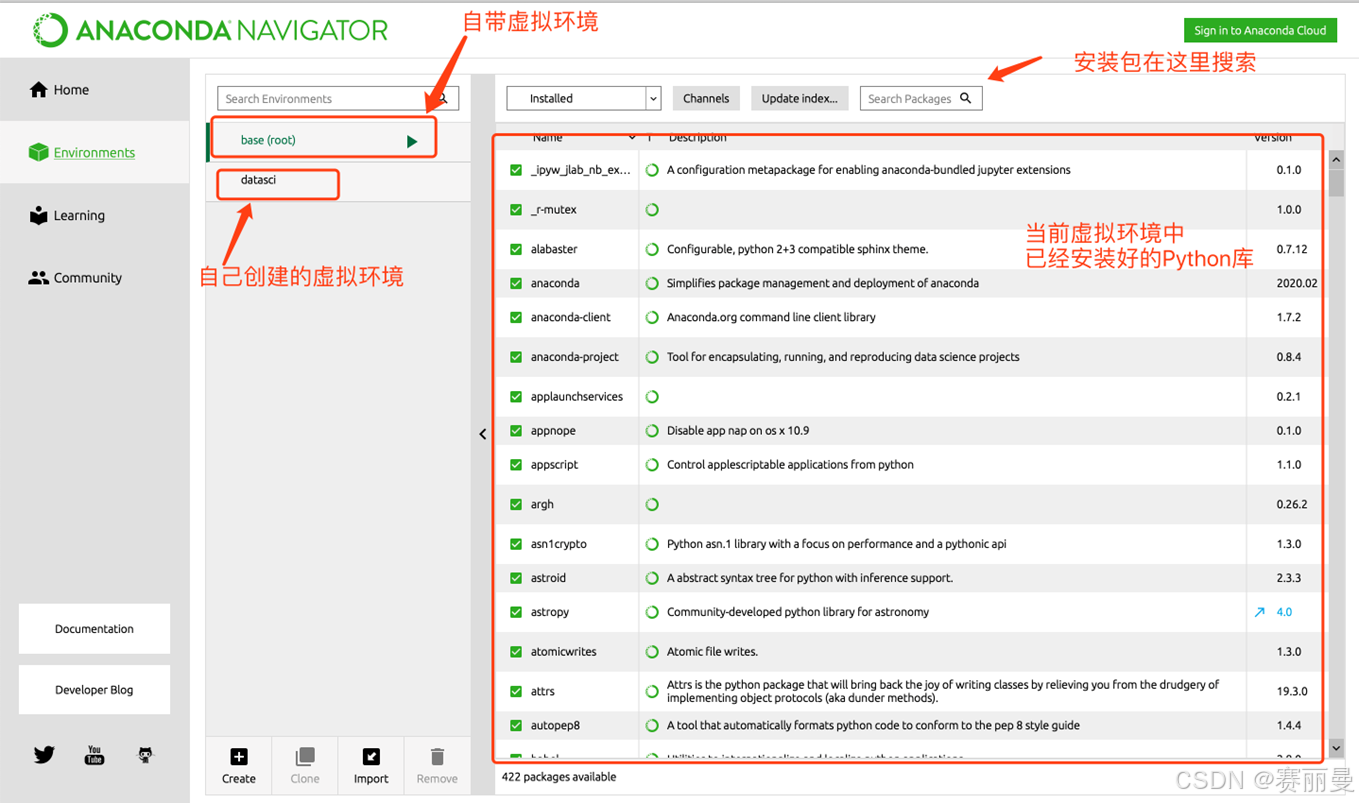Click the status circle icon for applaunchservices

652,397
